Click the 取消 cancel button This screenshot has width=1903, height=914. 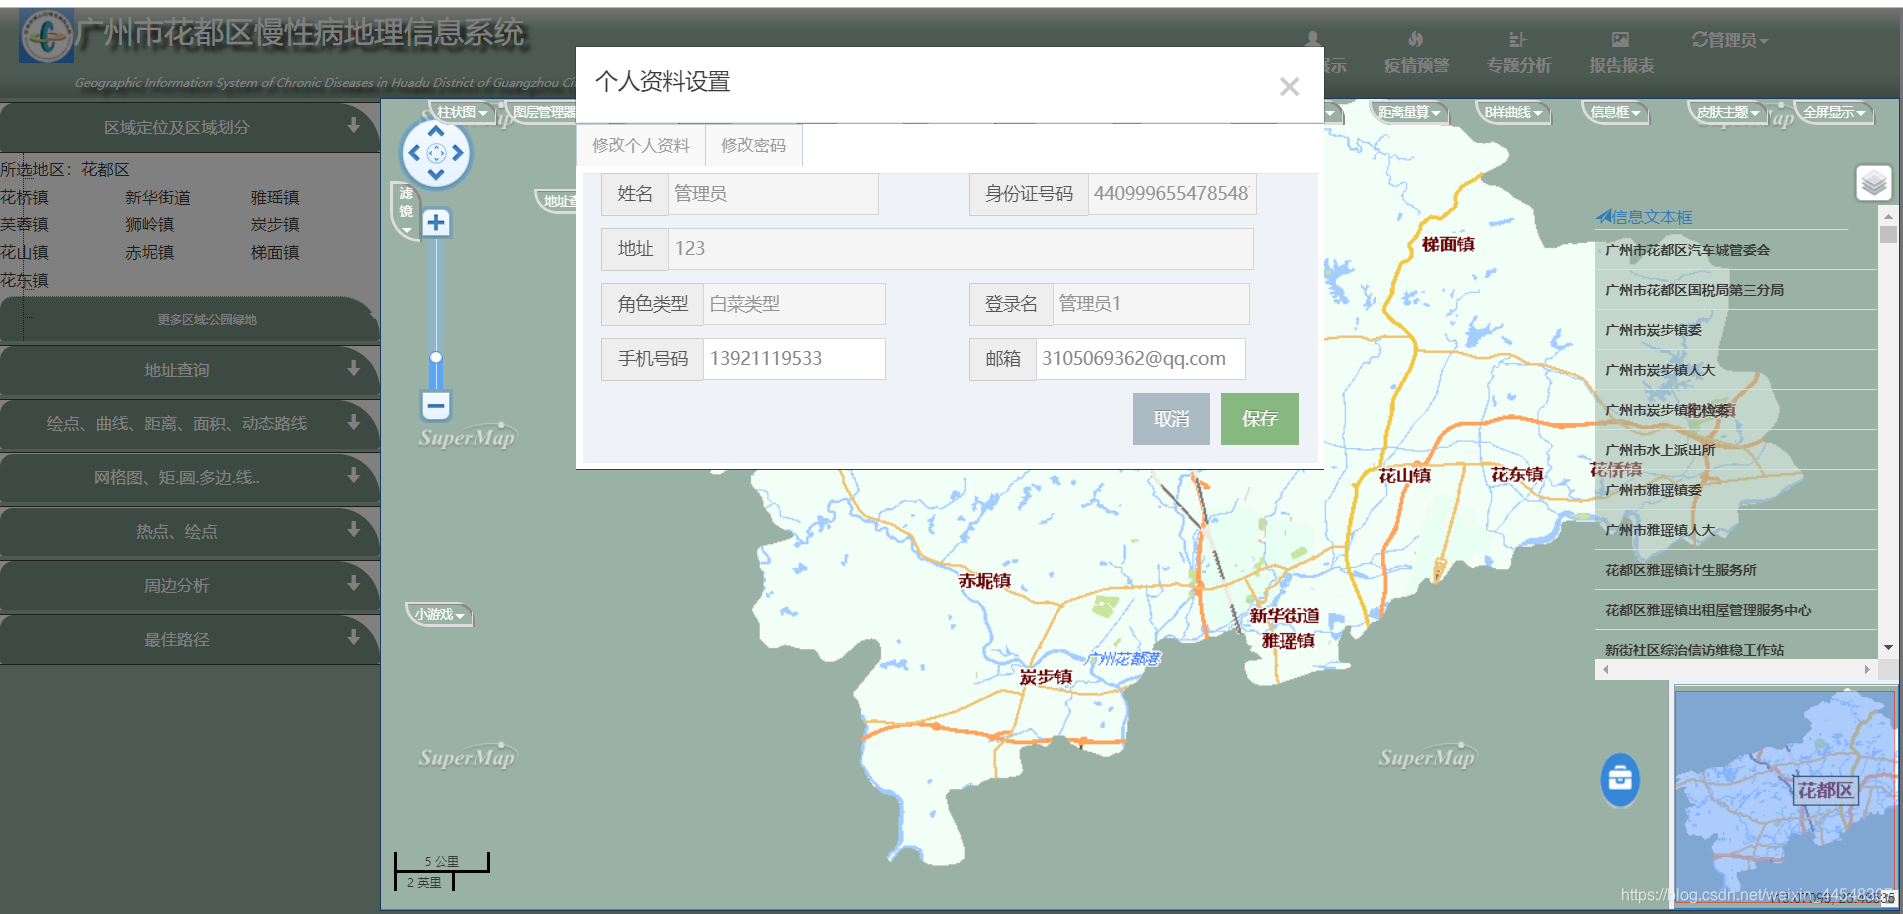1171,419
